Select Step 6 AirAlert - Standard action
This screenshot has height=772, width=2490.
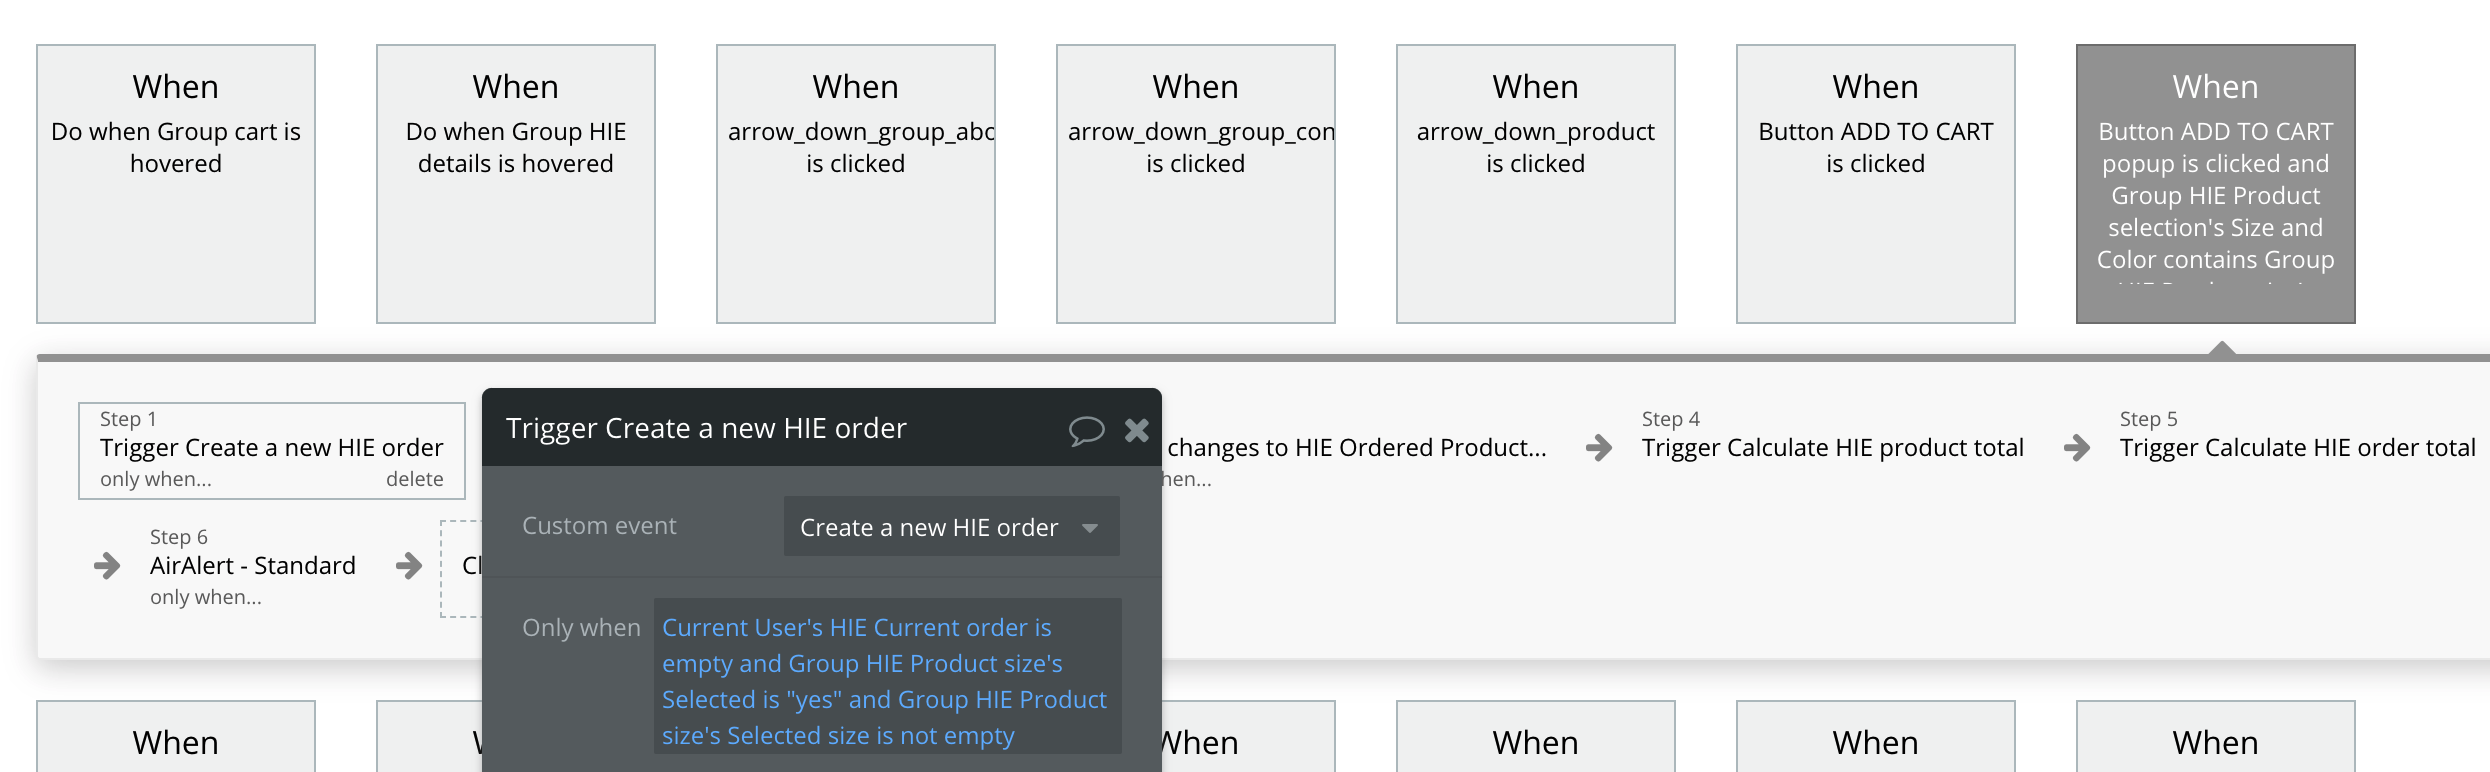click(252, 565)
